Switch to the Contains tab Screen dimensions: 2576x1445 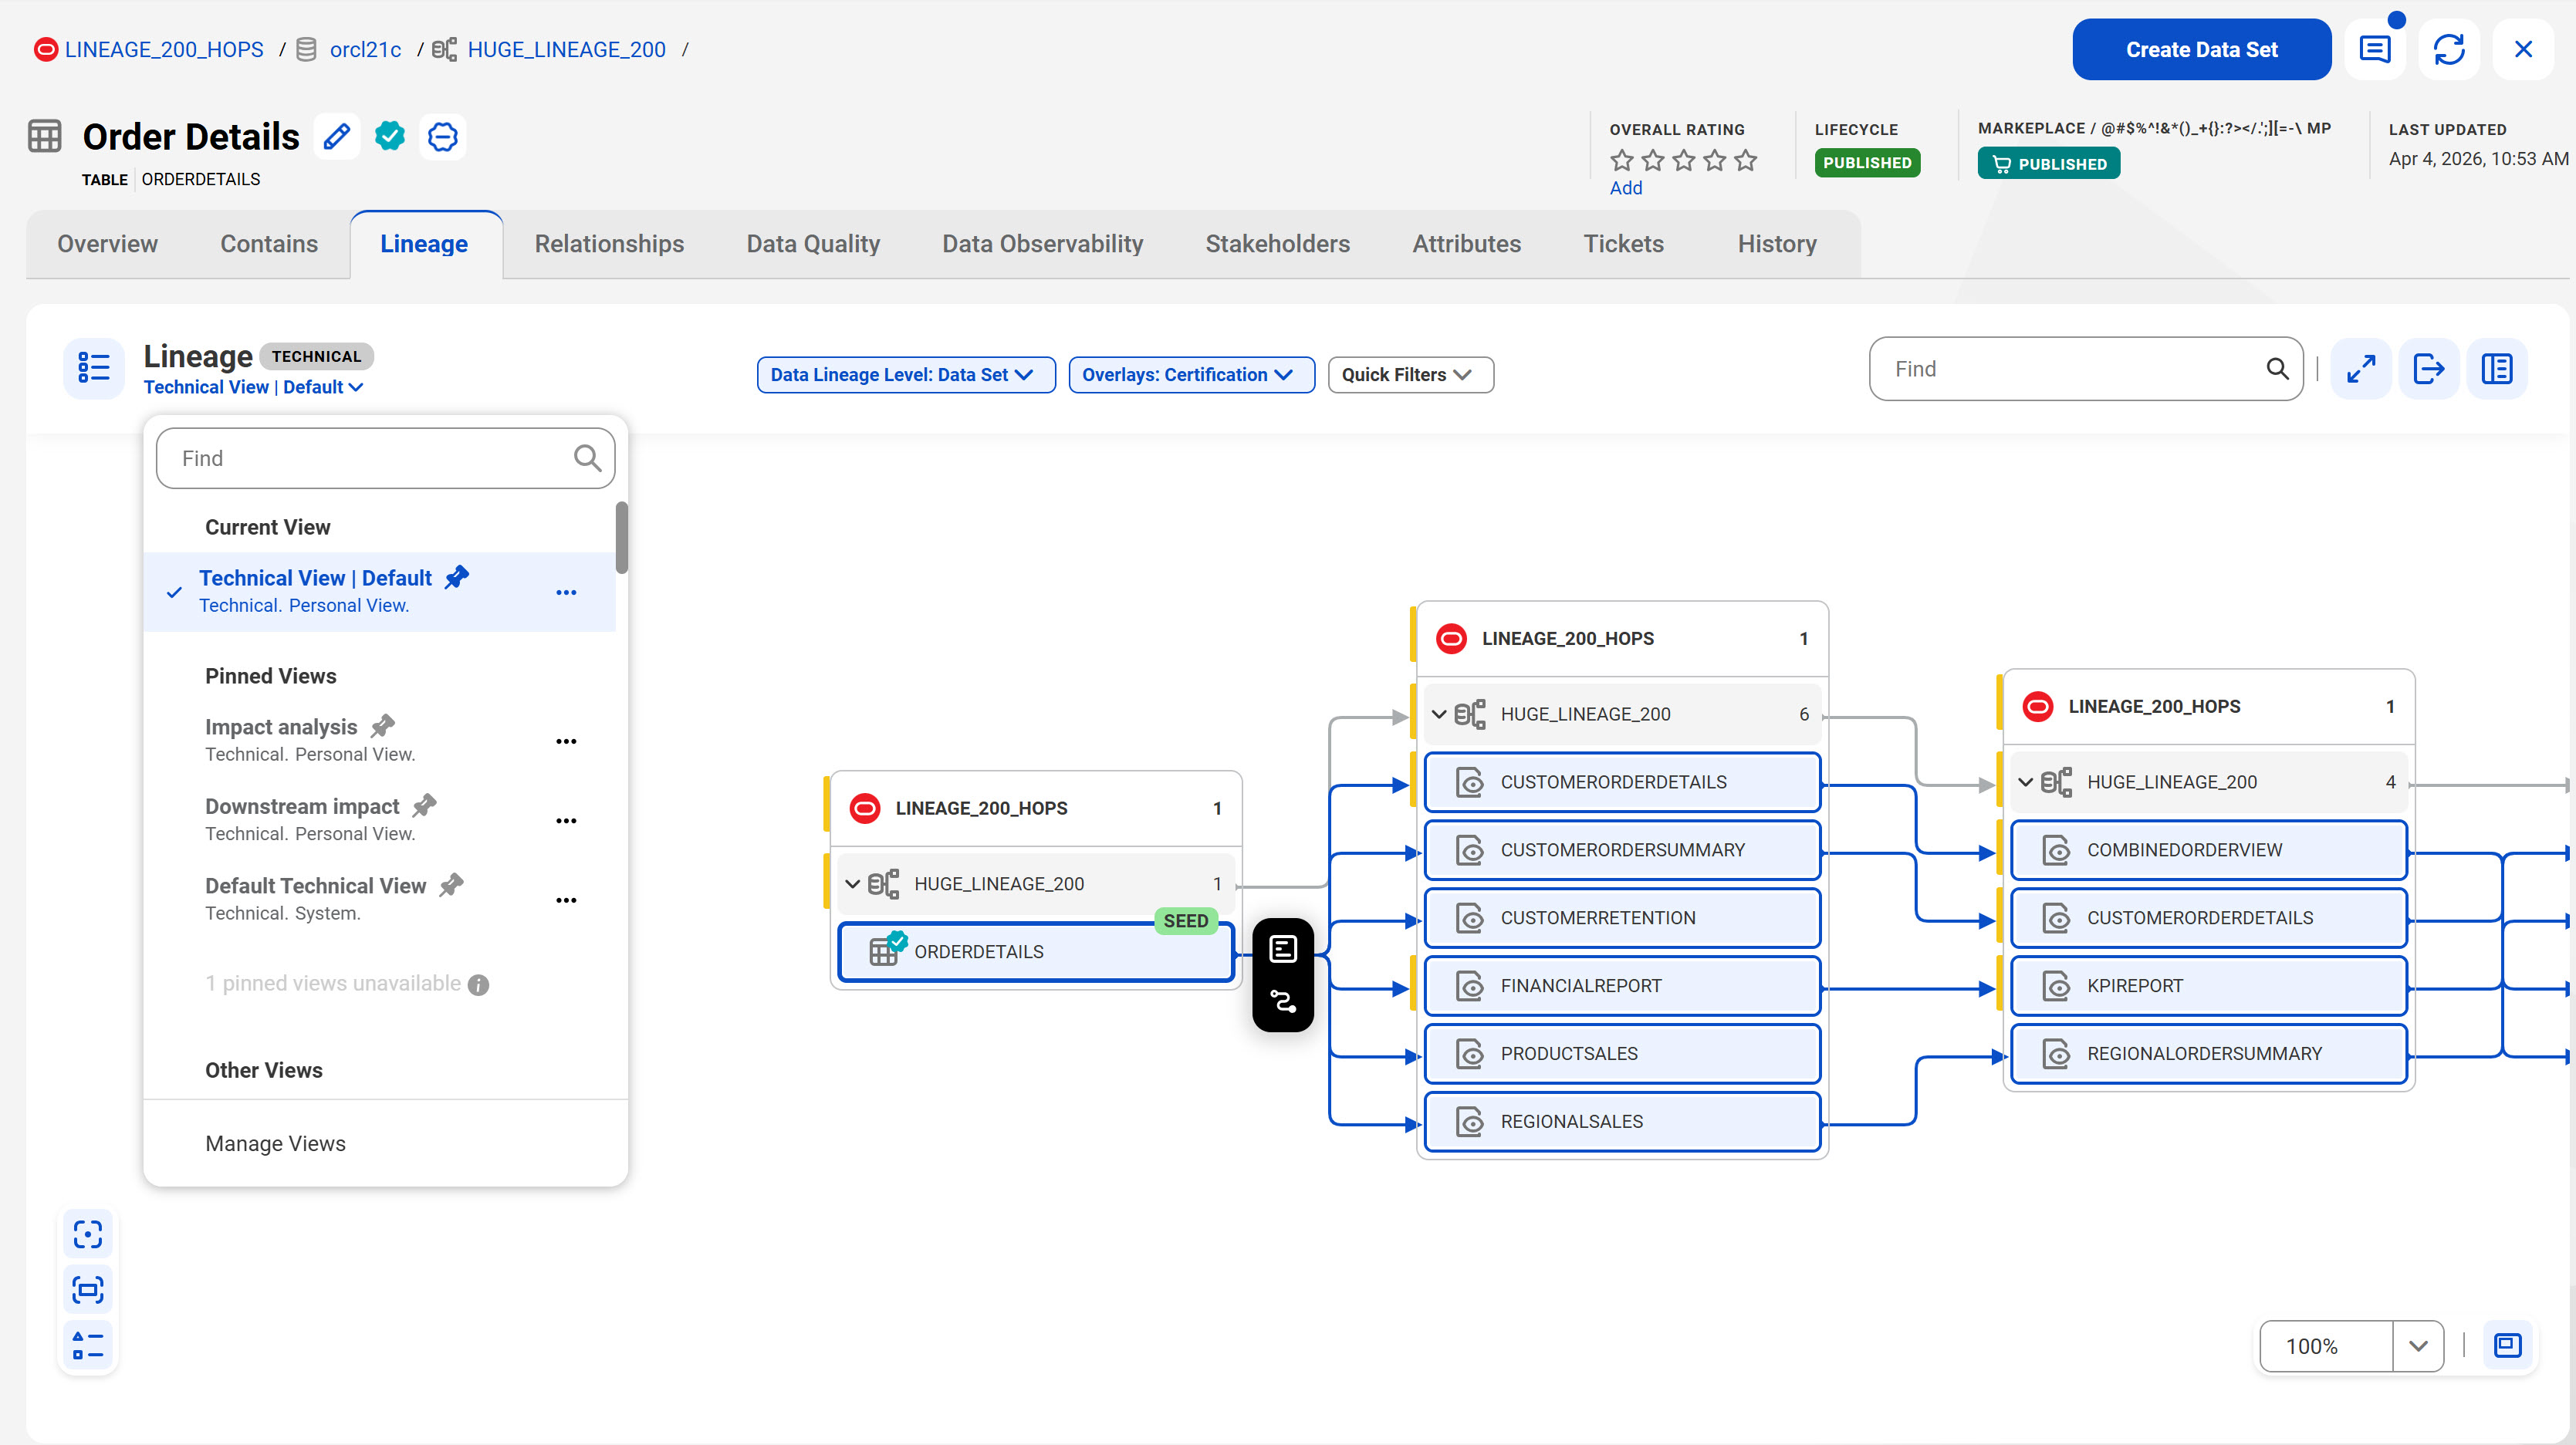click(x=269, y=244)
